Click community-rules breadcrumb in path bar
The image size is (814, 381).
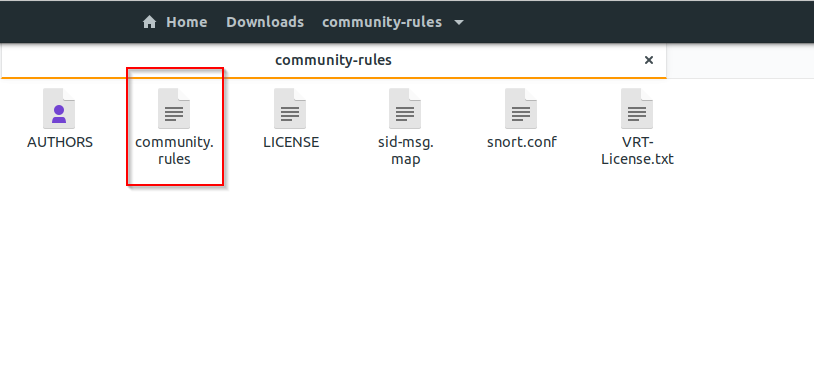tap(382, 22)
